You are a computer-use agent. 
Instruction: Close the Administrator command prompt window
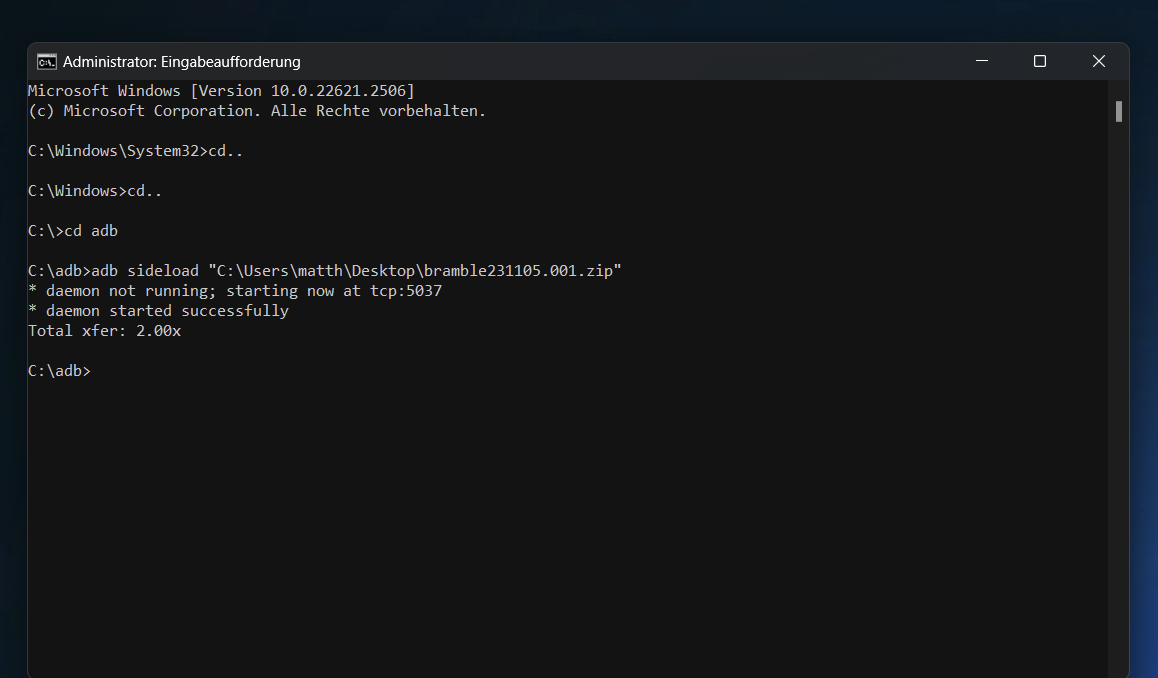coord(1098,61)
